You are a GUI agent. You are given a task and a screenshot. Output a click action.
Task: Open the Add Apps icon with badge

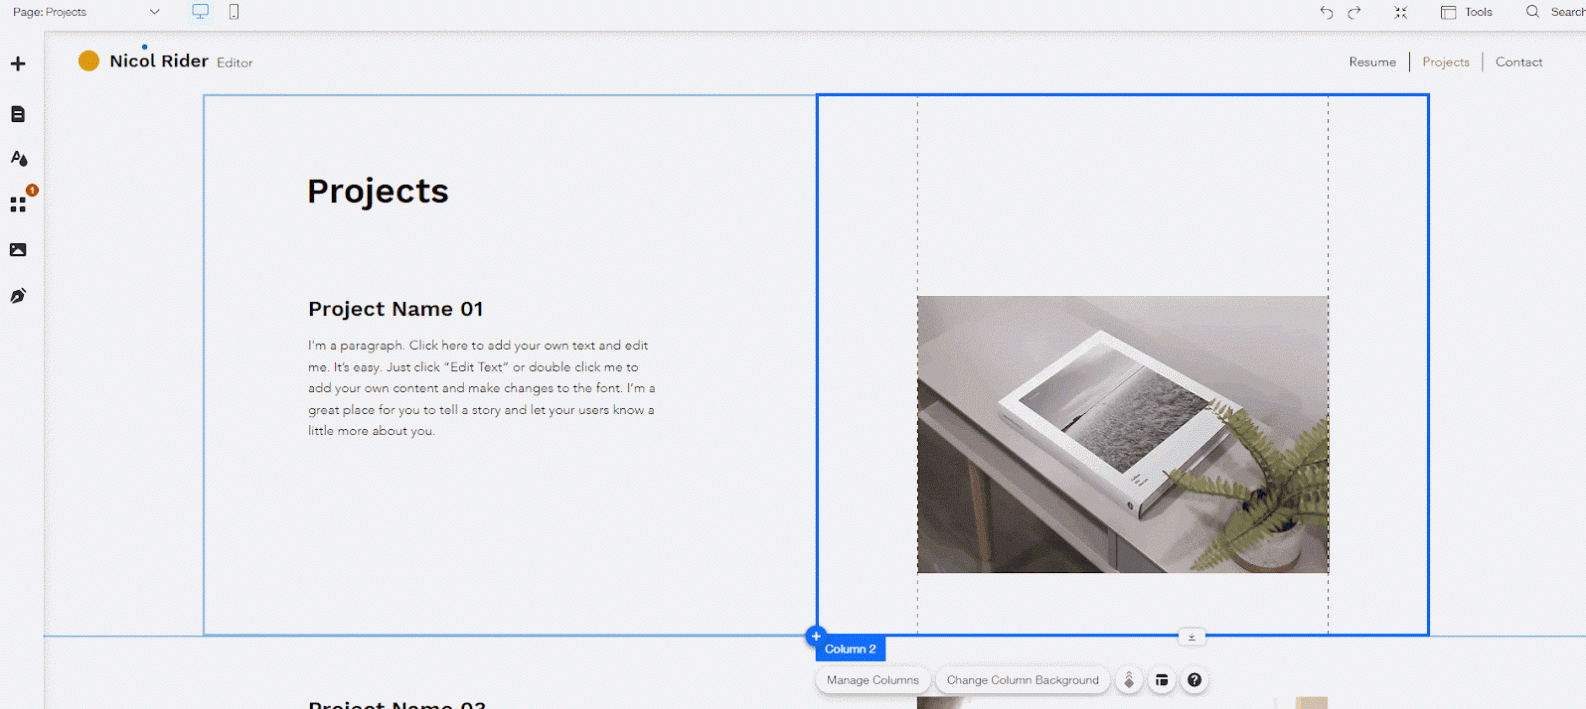pos(19,203)
